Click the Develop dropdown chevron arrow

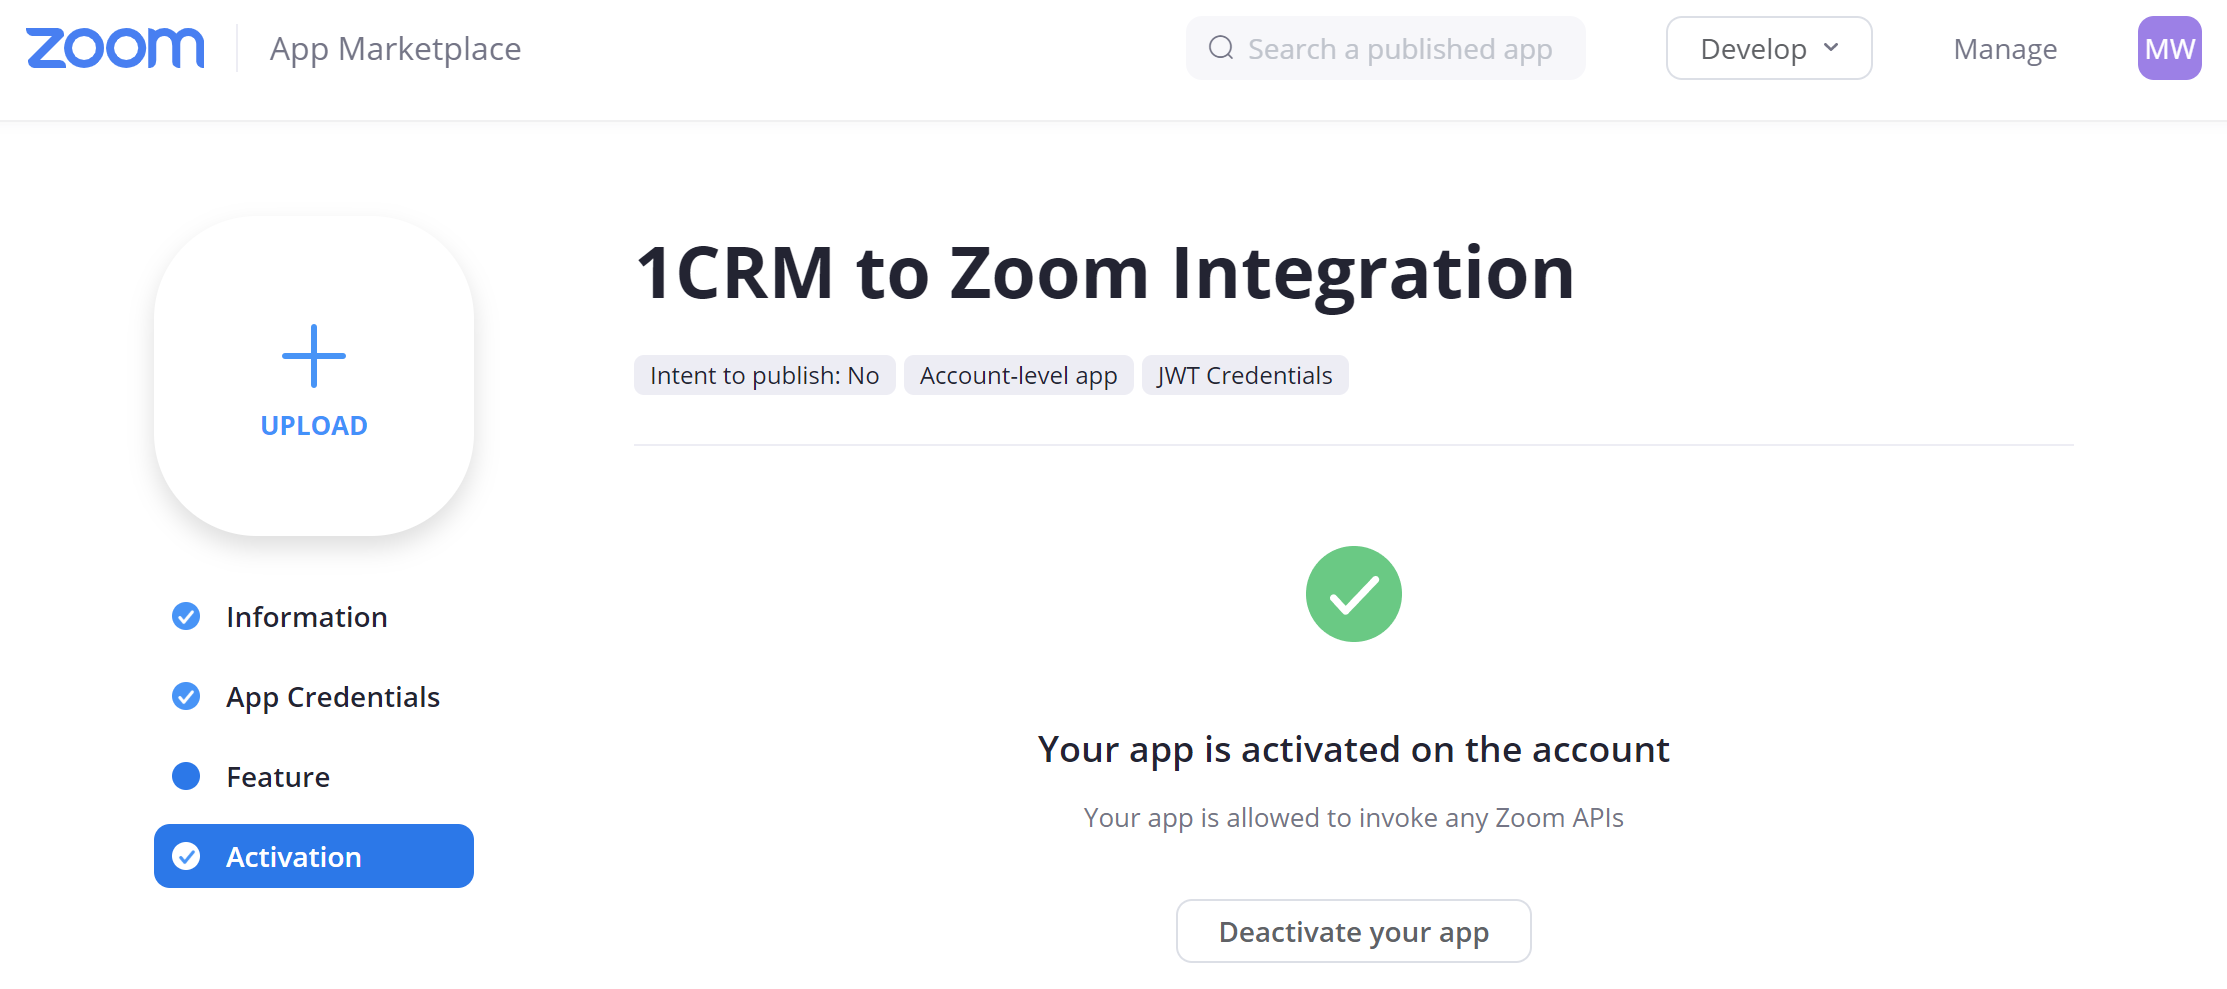point(1831,48)
